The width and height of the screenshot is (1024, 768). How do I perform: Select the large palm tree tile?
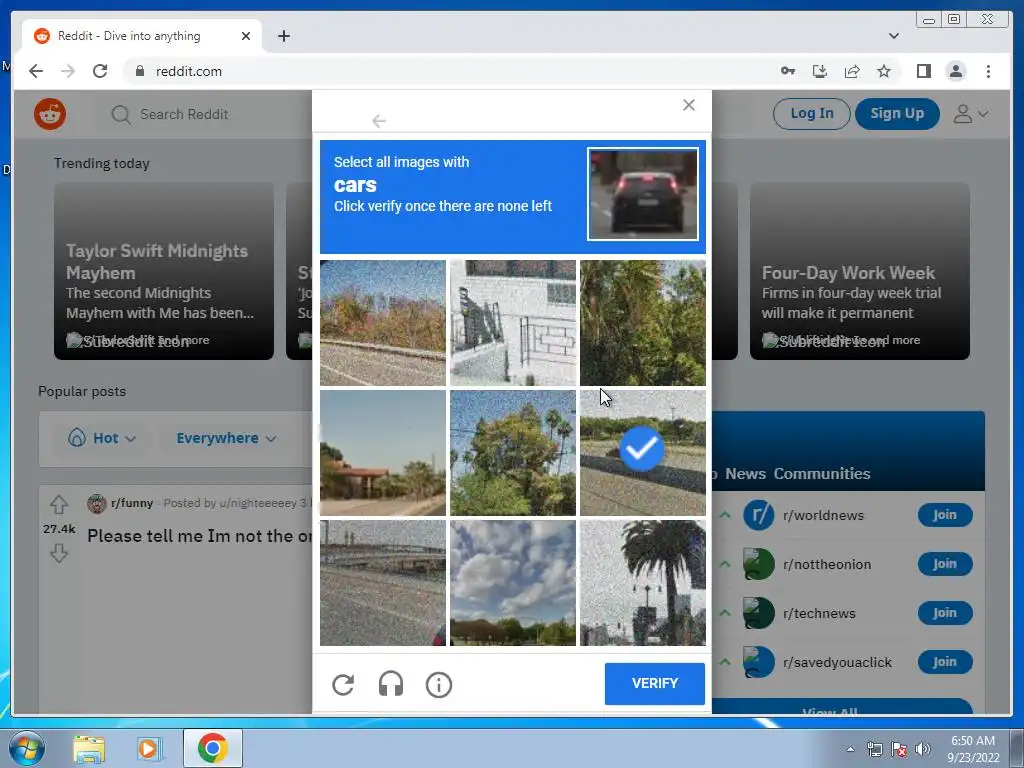(x=643, y=583)
